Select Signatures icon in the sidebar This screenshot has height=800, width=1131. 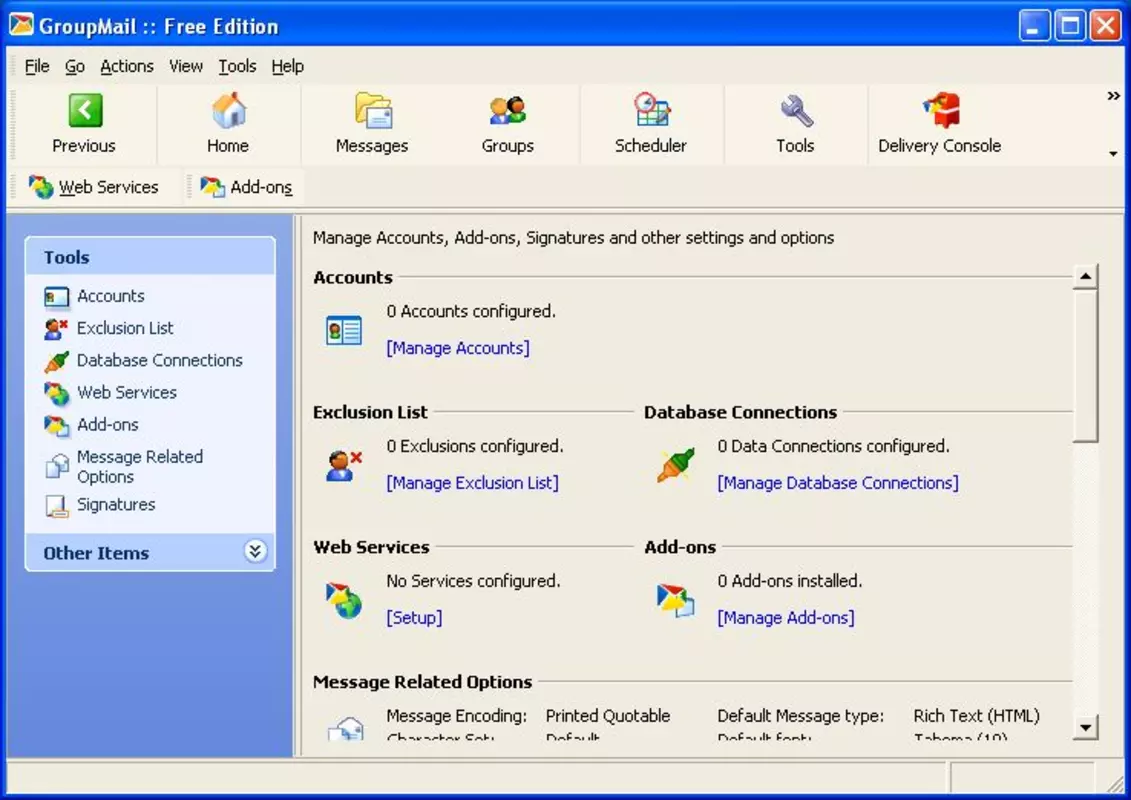56,506
